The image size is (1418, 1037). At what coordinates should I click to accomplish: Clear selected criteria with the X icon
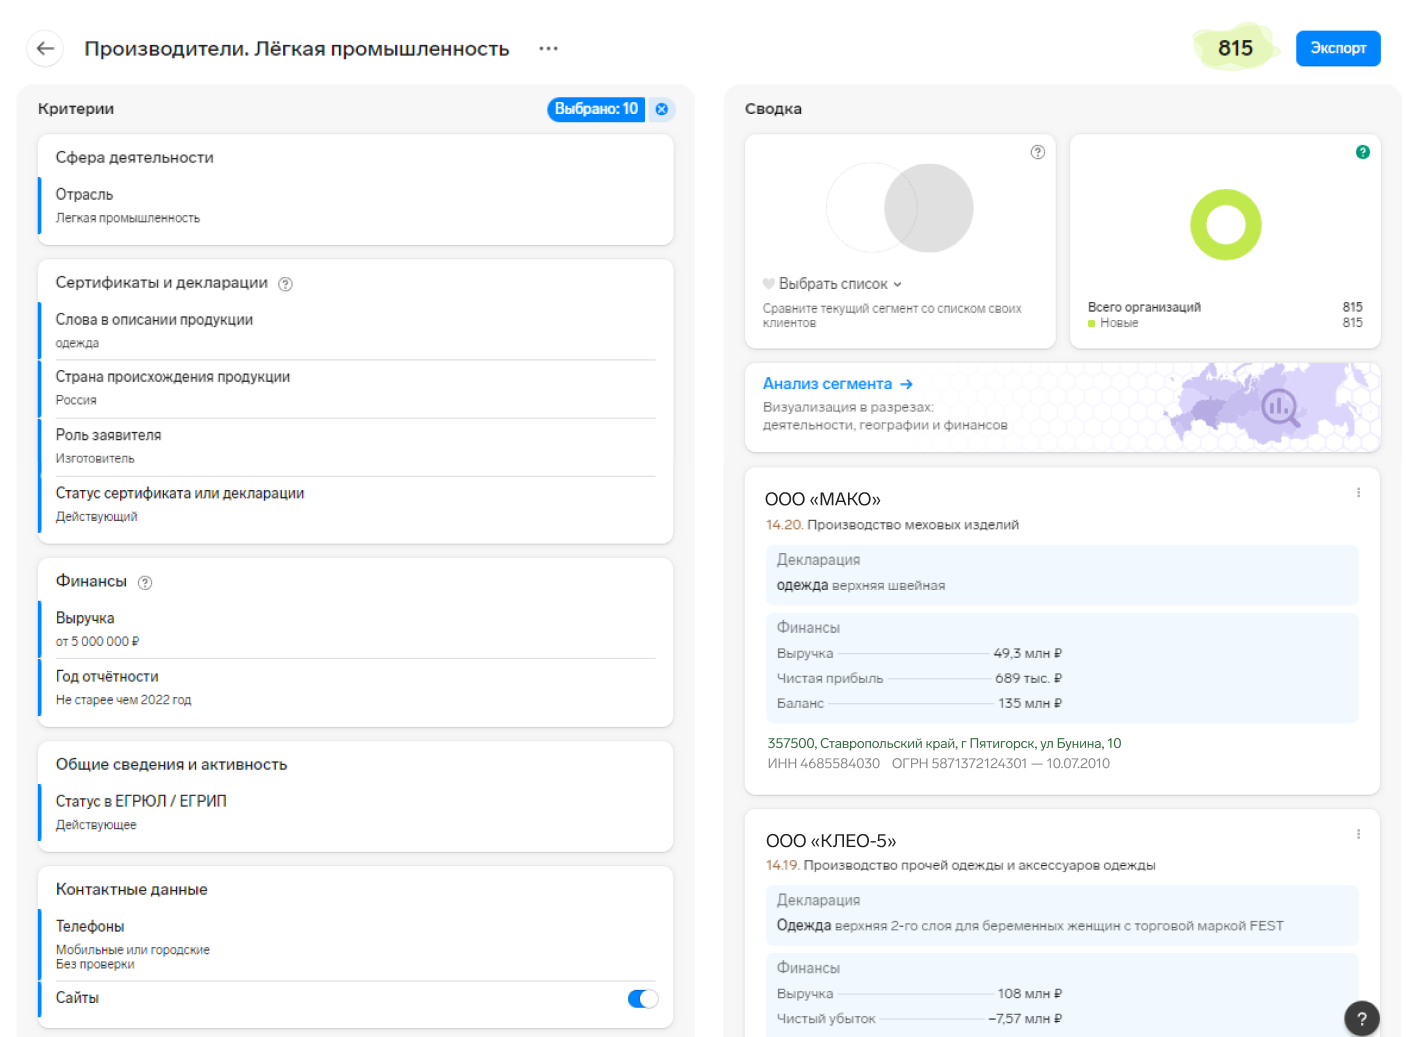pyautogui.click(x=662, y=109)
